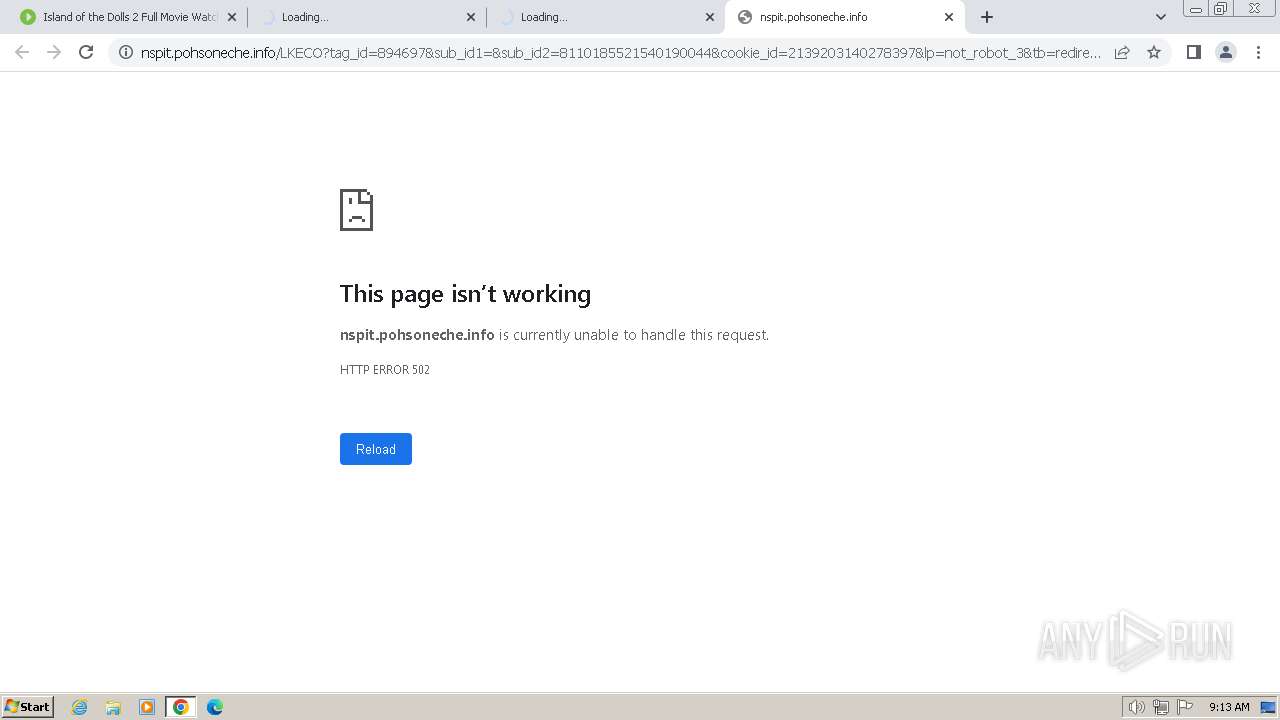Close the Island of the Dolls 2 tab
The height and width of the screenshot is (720, 1280).
pyautogui.click(x=232, y=17)
